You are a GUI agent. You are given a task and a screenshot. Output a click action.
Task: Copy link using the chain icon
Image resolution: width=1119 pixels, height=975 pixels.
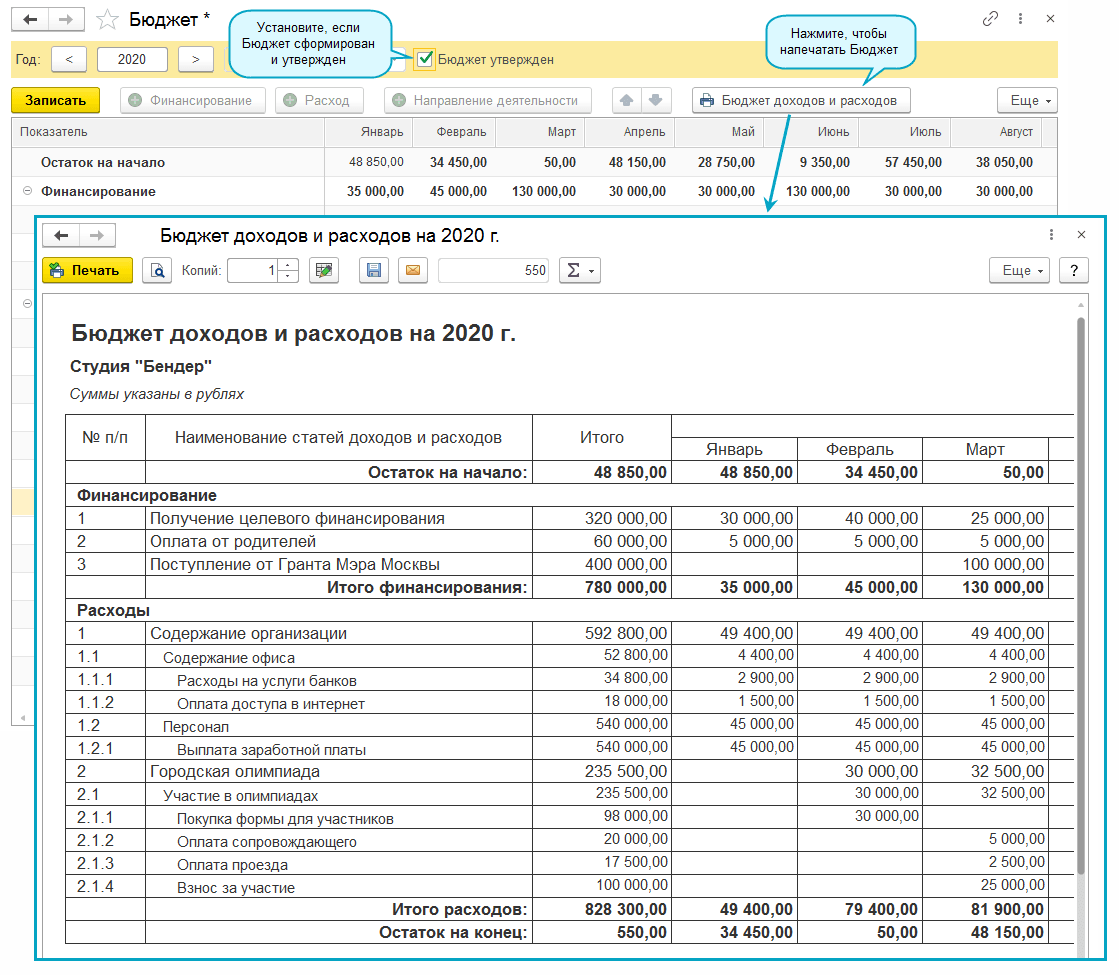pos(991,18)
